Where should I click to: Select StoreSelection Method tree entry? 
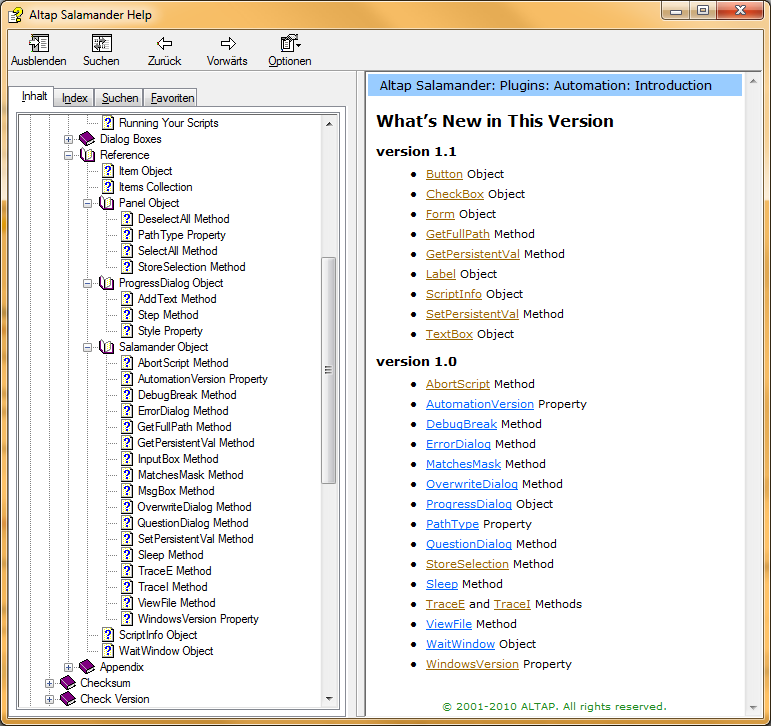pyautogui.click(x=191, y=267)
